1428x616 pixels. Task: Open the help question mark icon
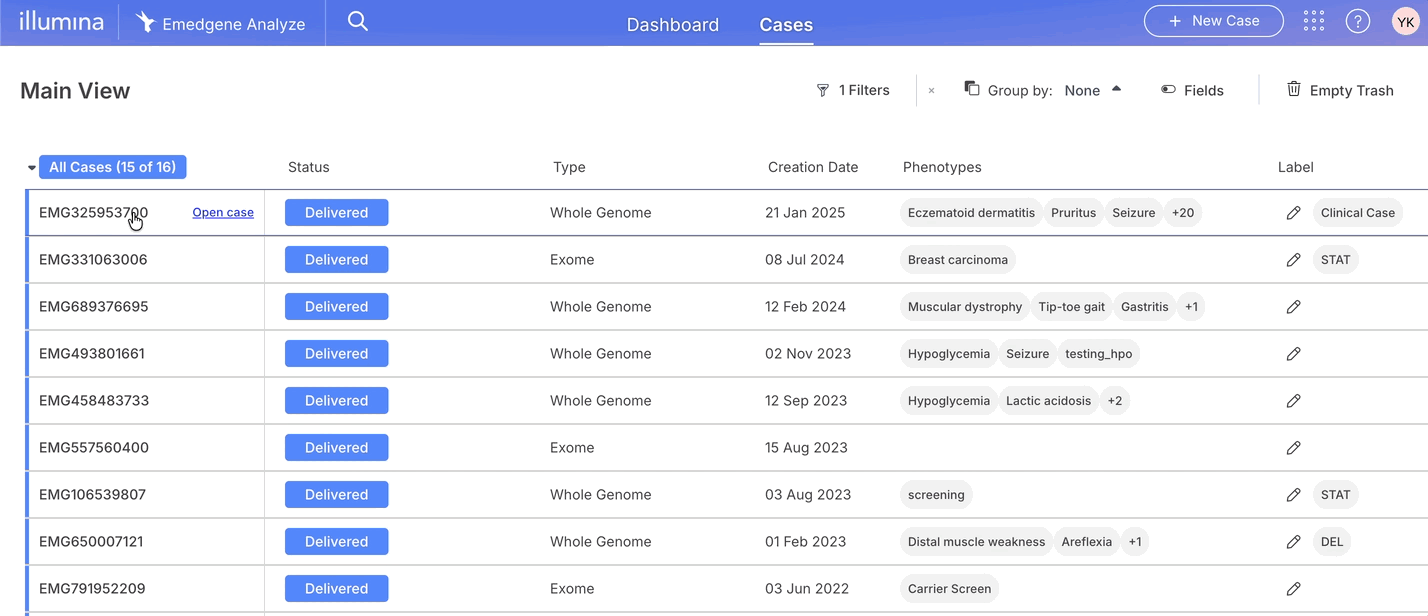point(1357,21)
